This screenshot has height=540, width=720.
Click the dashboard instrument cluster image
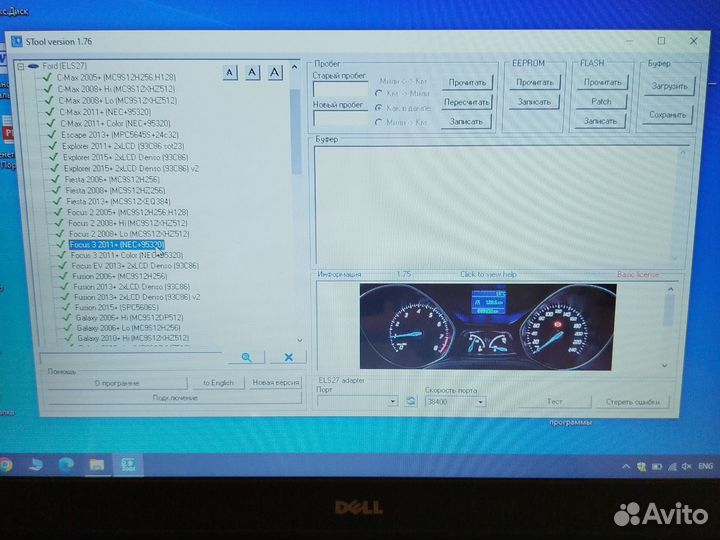[x=487, y=326]
